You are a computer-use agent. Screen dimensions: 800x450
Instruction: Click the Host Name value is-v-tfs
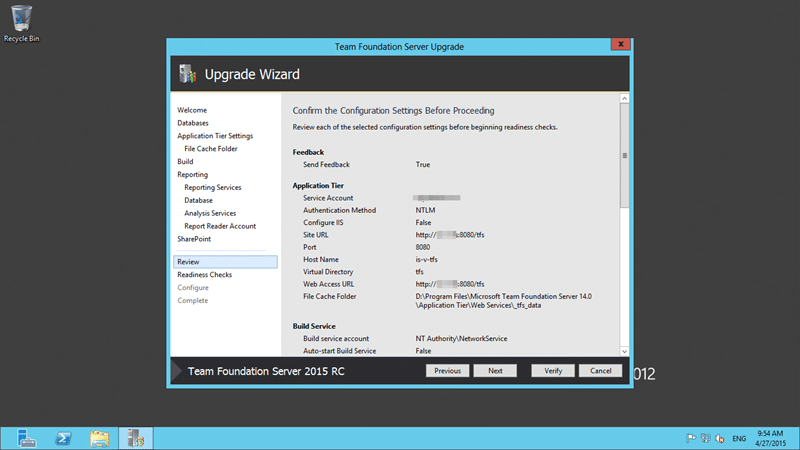coord(427,260)
